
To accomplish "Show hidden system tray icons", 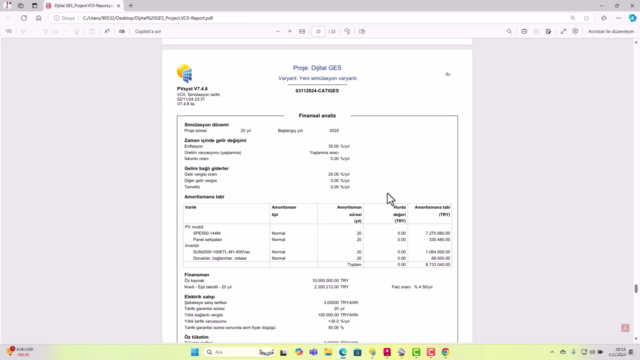I will pos(552,352).
